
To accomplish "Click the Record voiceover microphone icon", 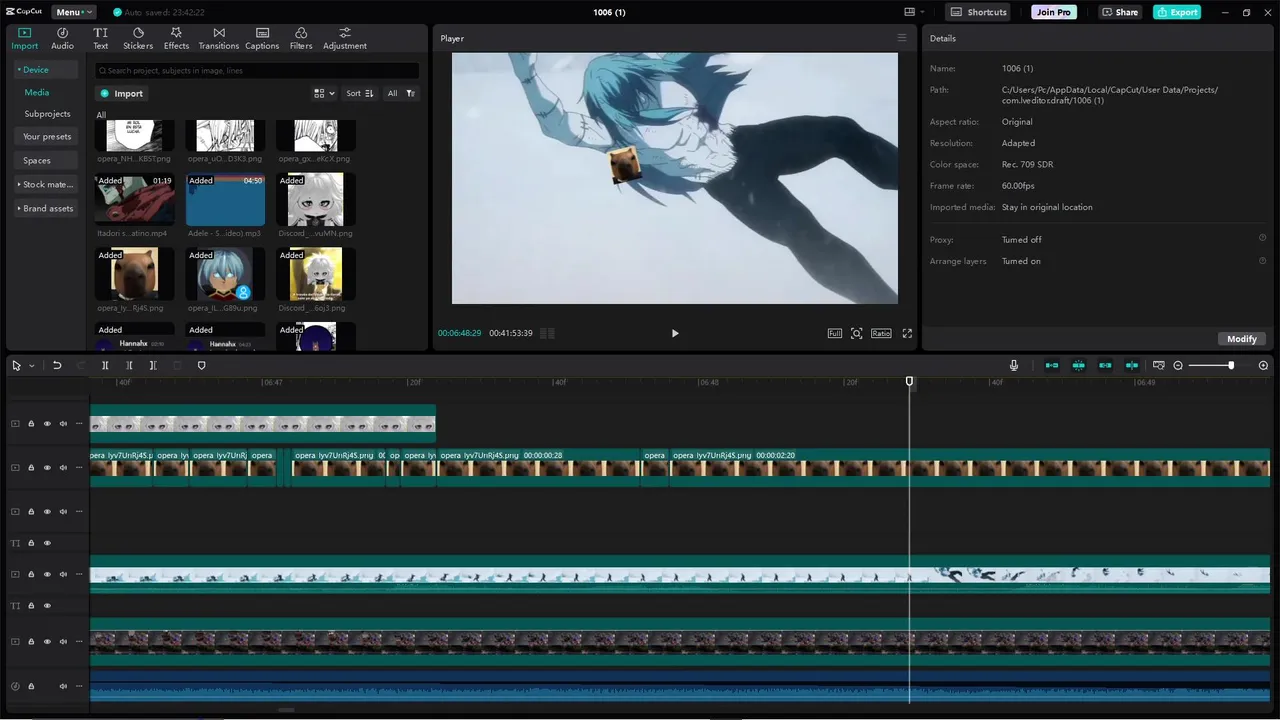I will [x=1014, y=366].
